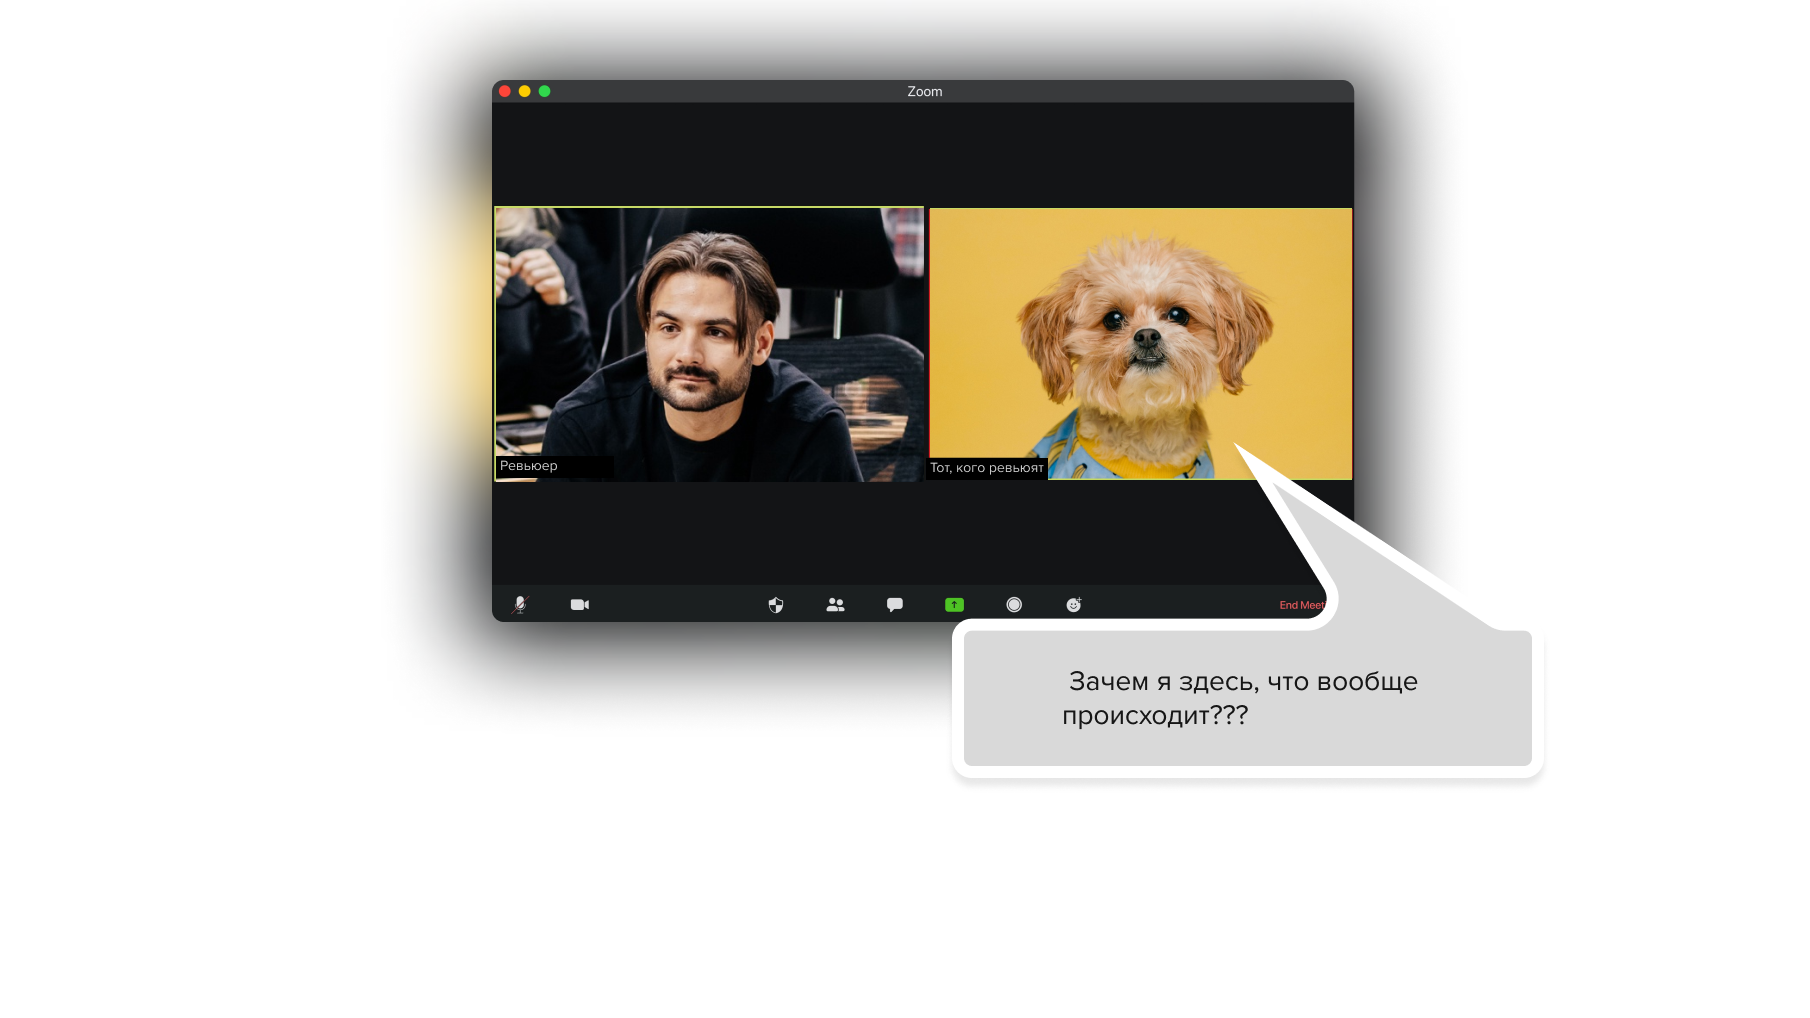The height and width of the screenshot is (1018, 1810).
Task: Click the empty black area above video tiles
Action: tap(922, 154)
